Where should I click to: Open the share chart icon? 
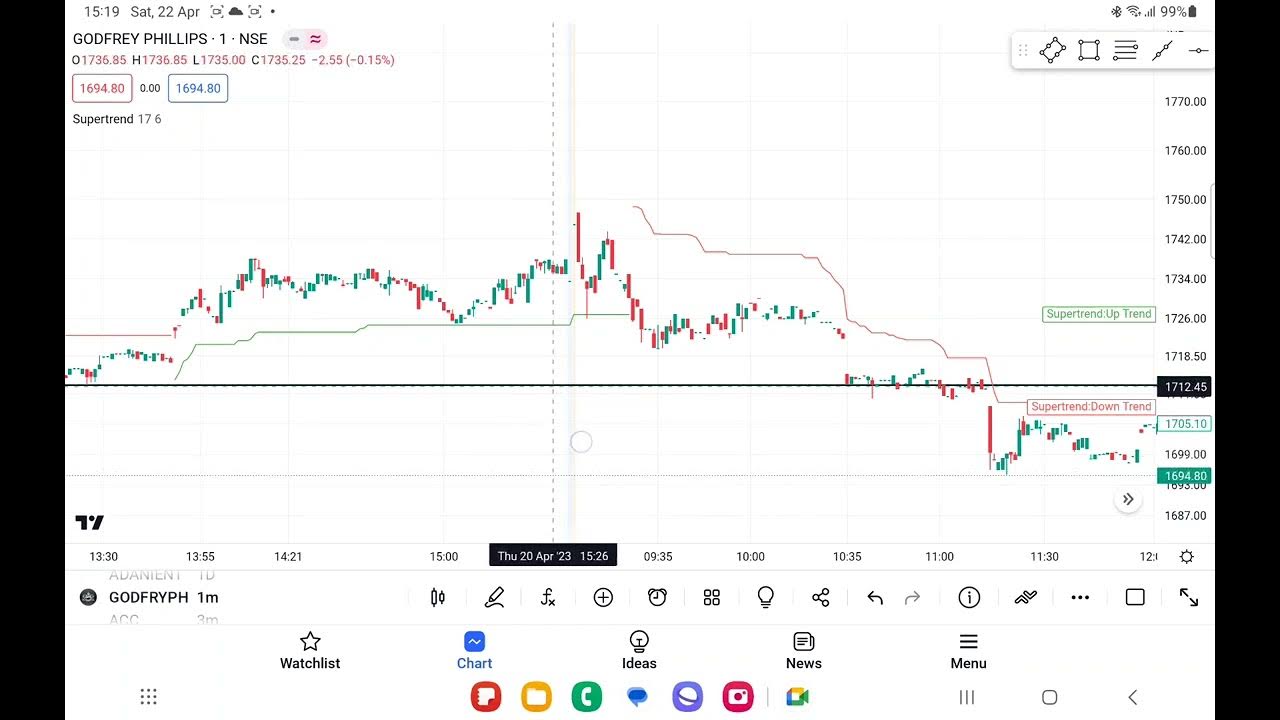point(821,598)
